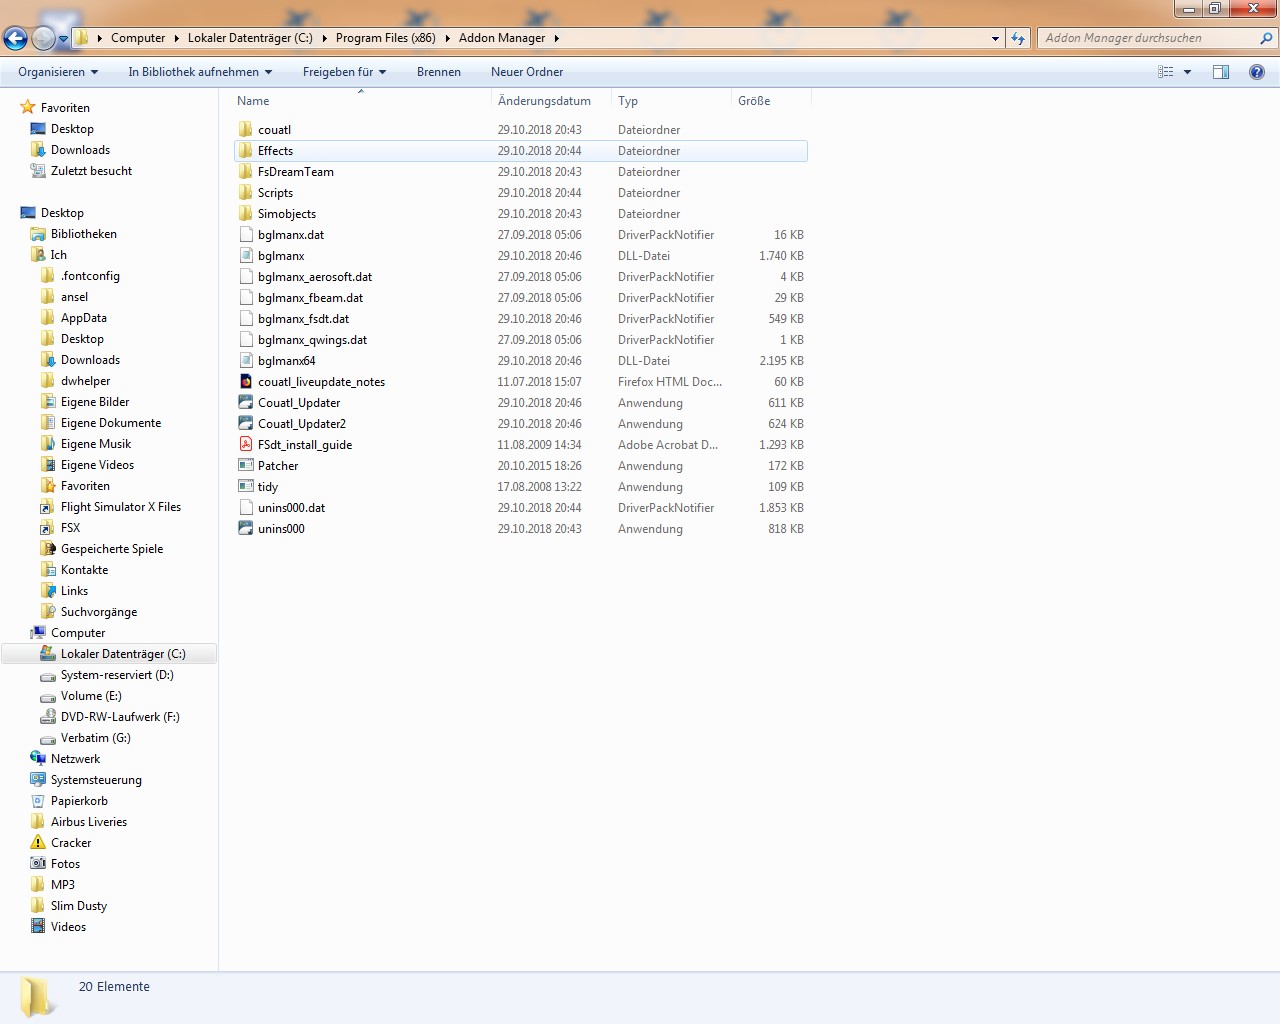Select Volume (E:) drive in sidebar

91,696
